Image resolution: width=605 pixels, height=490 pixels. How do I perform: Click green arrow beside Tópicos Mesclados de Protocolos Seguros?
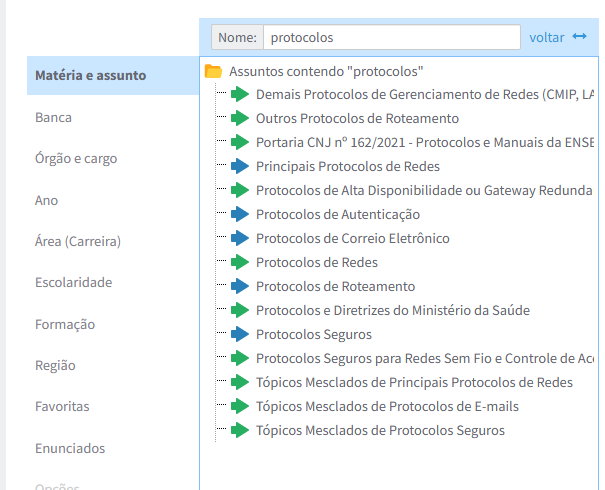(240, 430)
